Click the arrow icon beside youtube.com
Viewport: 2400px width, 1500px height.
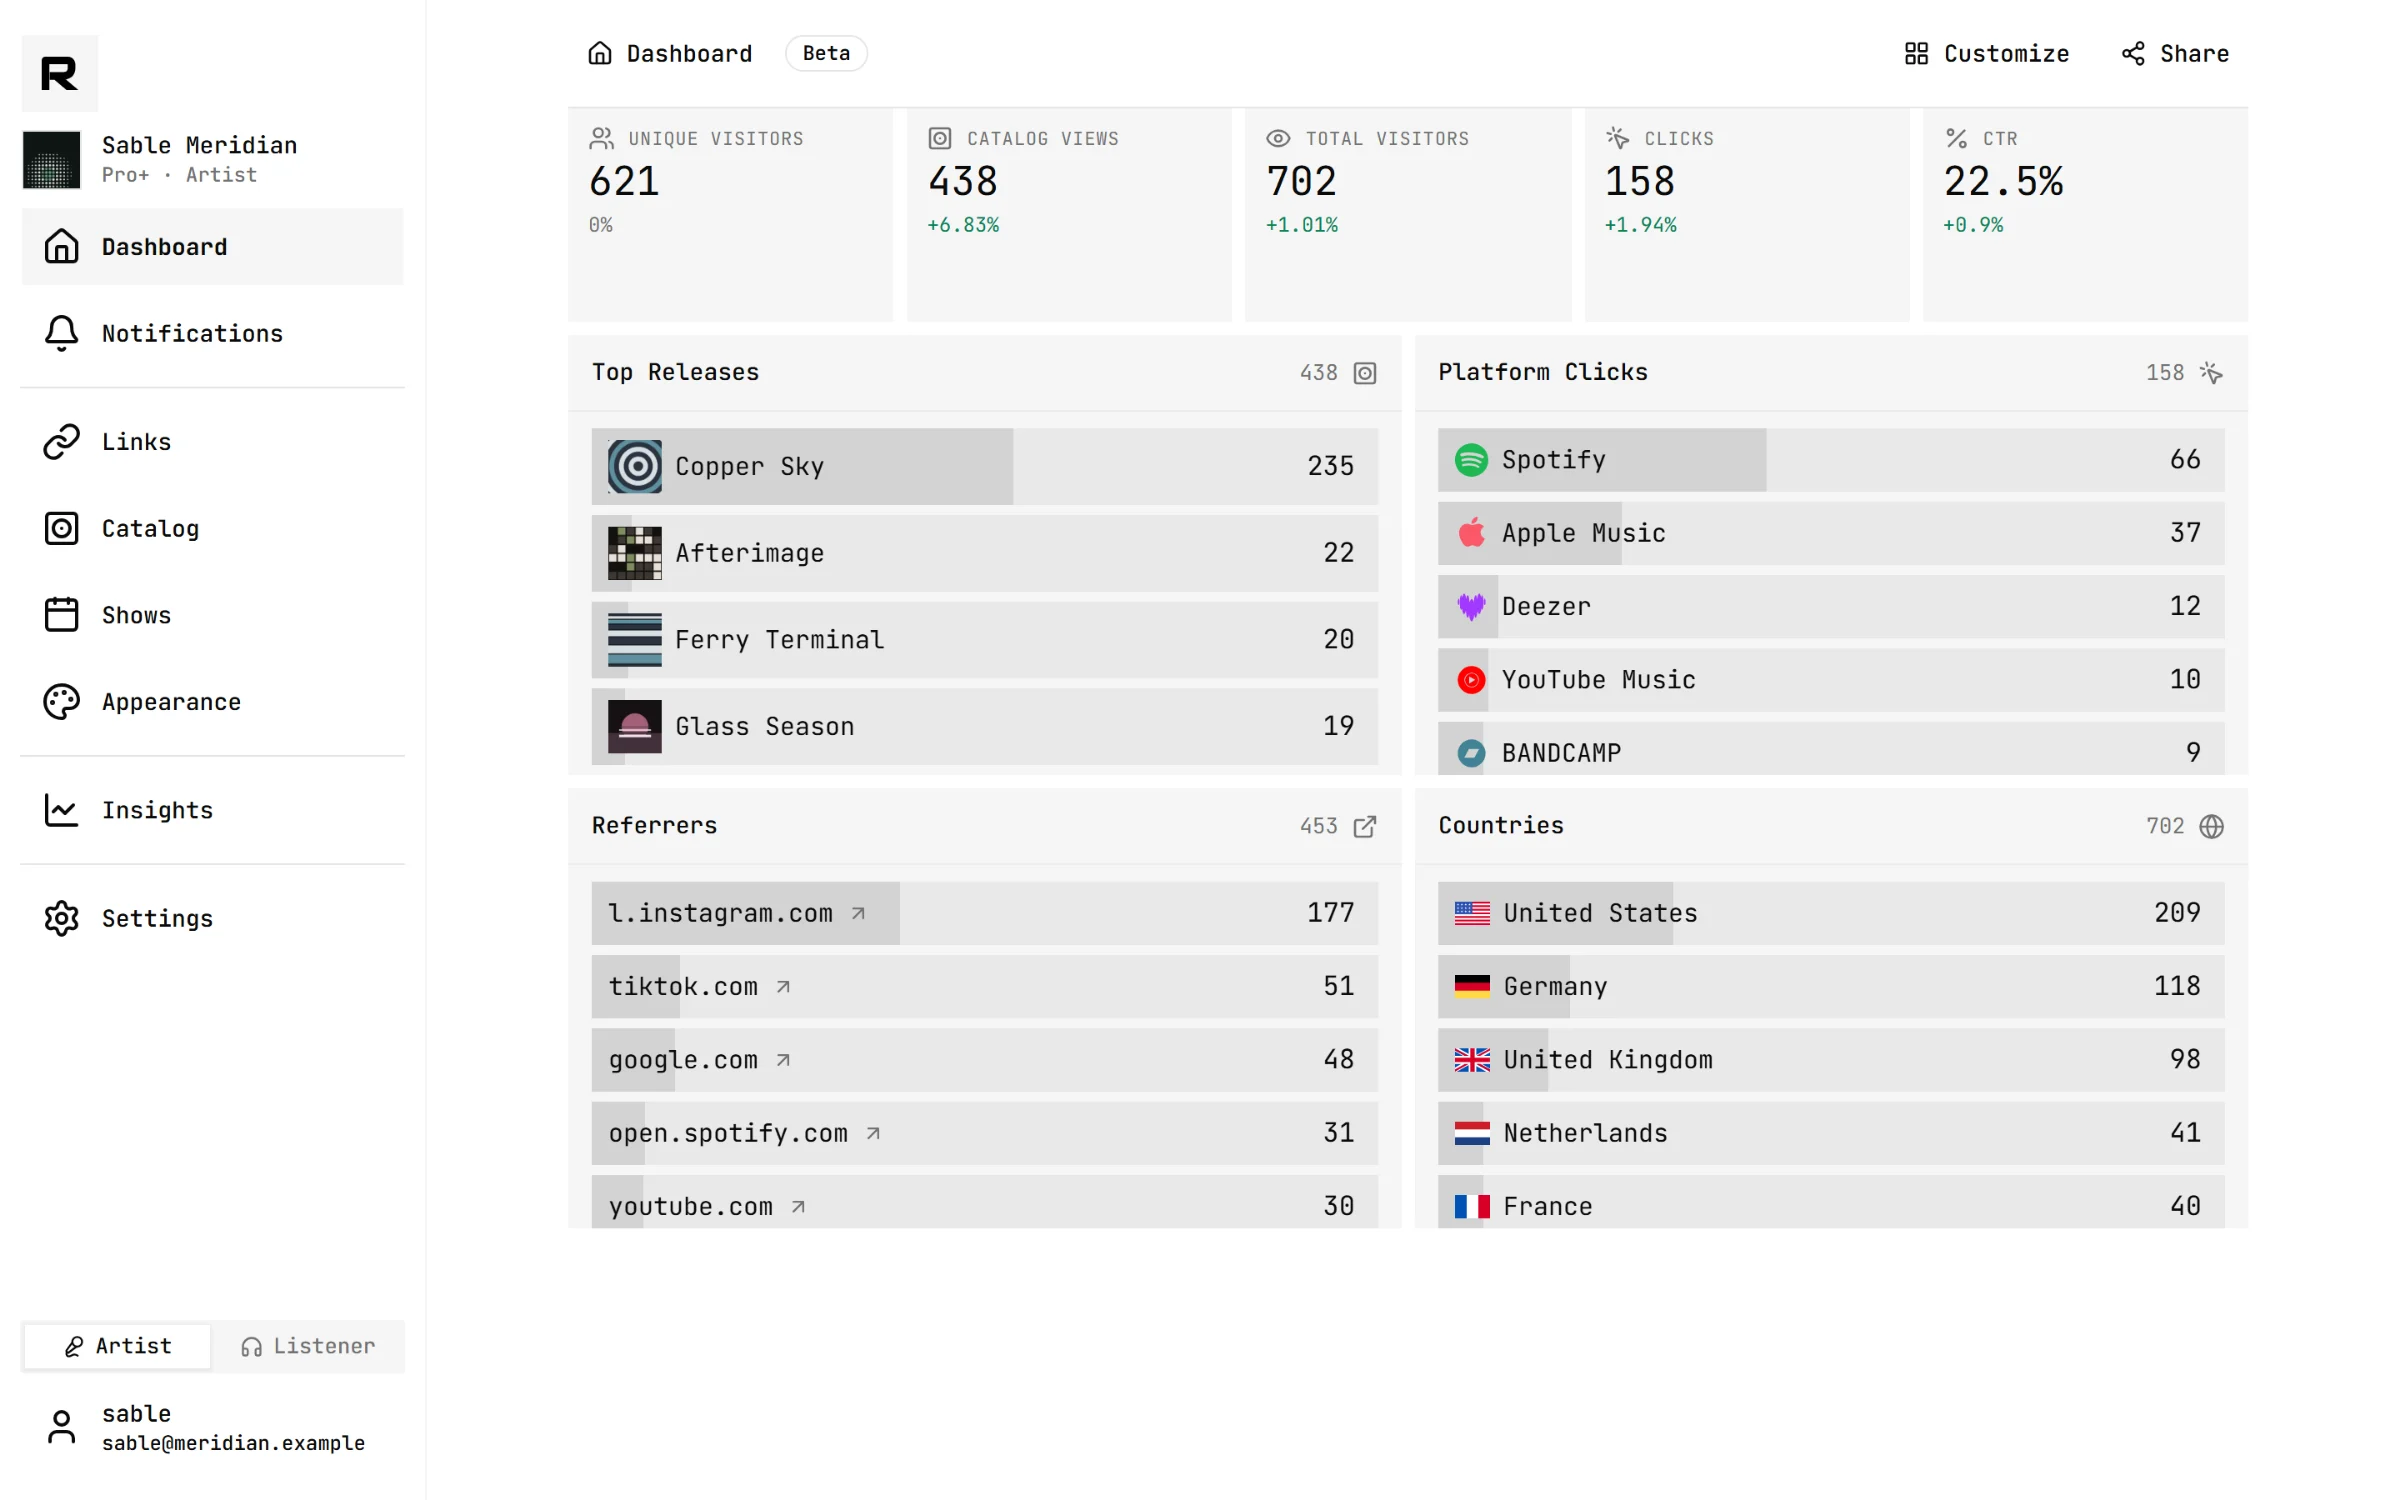pyautogui.click(x=798, y=1207)
